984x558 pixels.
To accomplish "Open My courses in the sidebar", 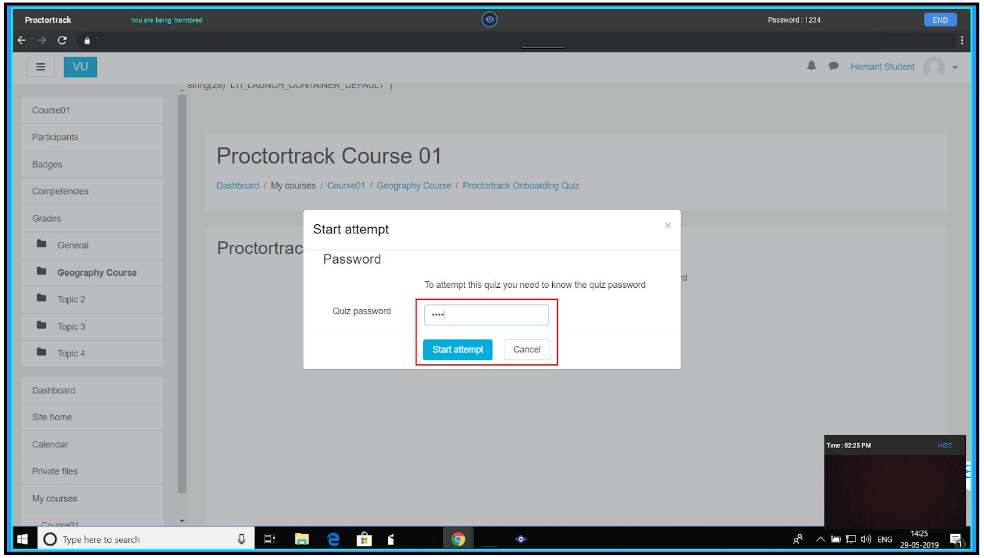I will (x=92, y=498).
